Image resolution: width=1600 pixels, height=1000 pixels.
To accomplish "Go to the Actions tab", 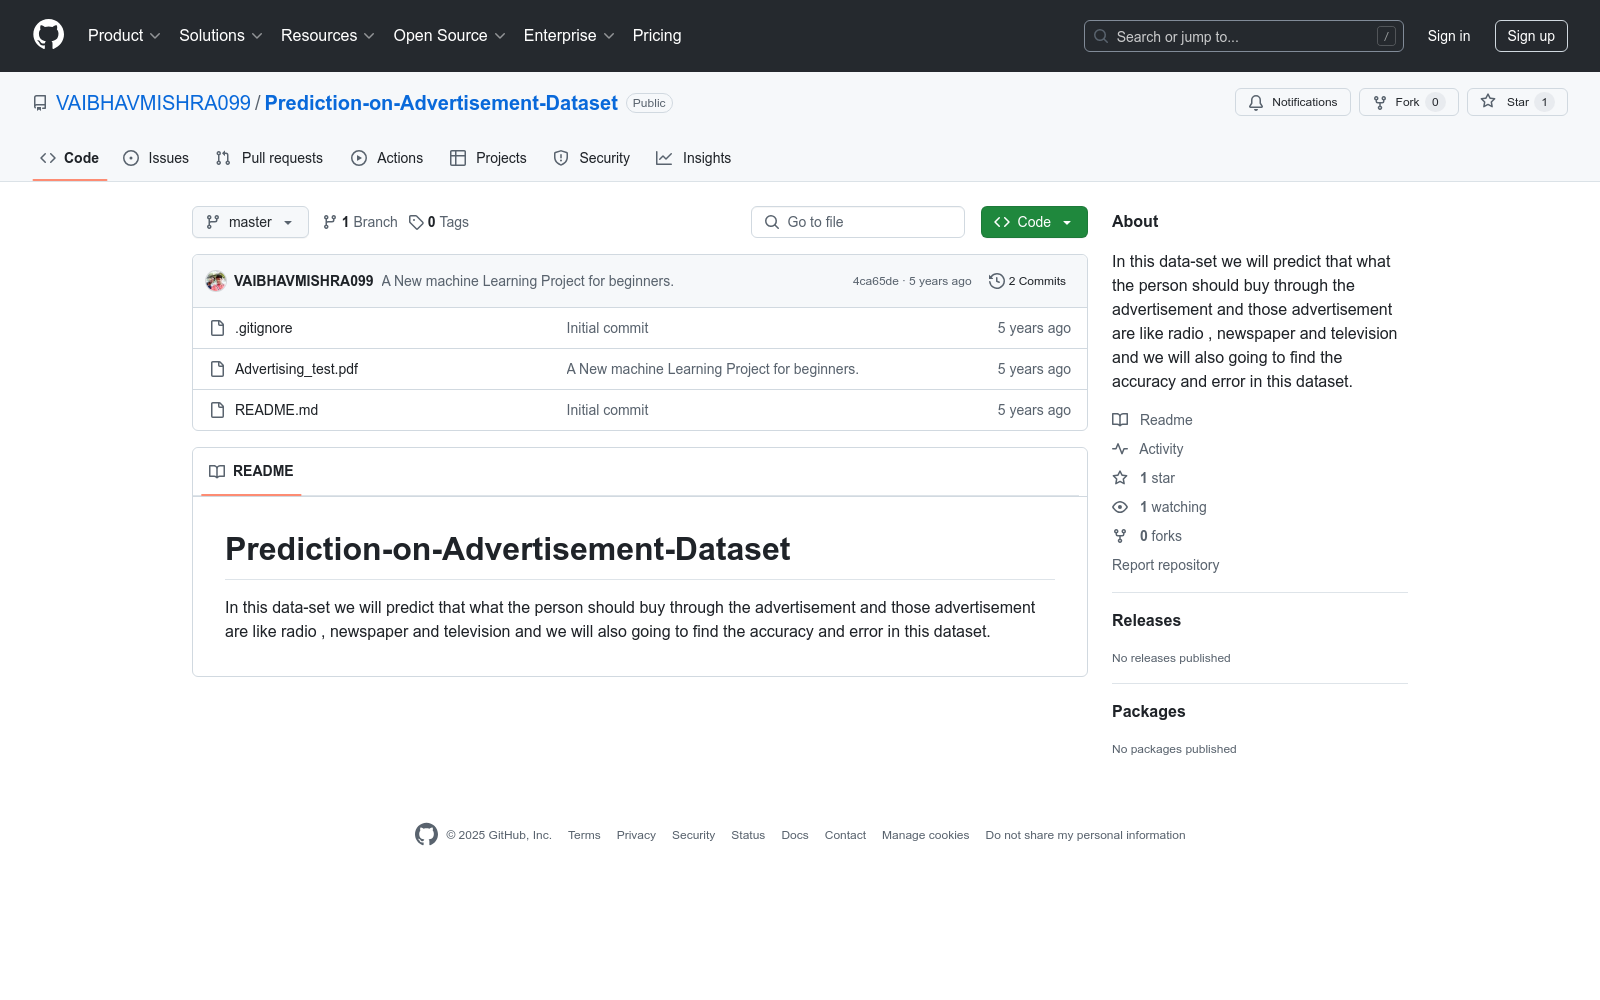I will coord(387,158).
